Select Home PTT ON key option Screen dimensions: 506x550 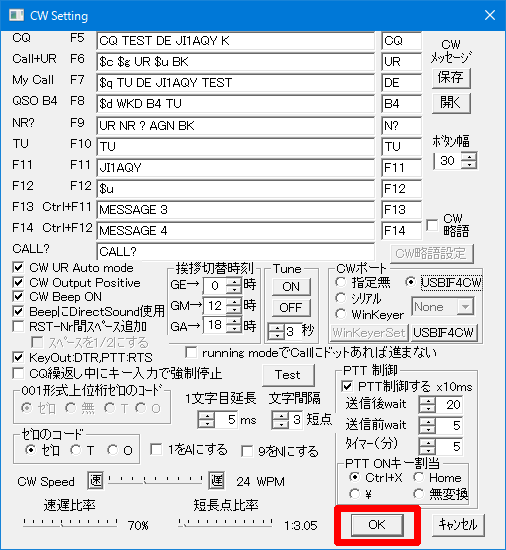pos(418,477)
